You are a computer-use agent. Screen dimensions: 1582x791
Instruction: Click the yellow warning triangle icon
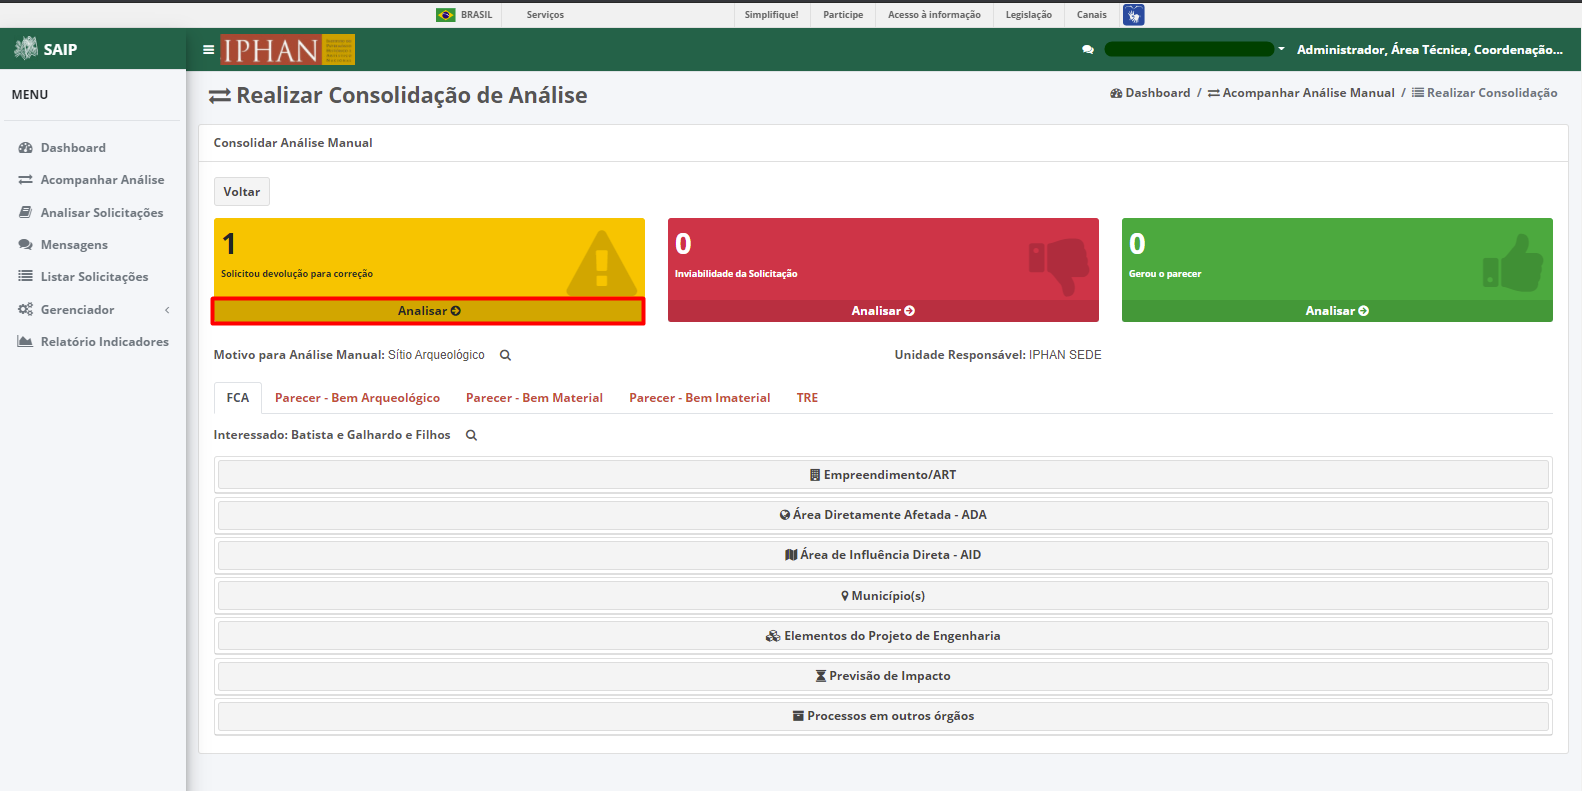point(601,264)
